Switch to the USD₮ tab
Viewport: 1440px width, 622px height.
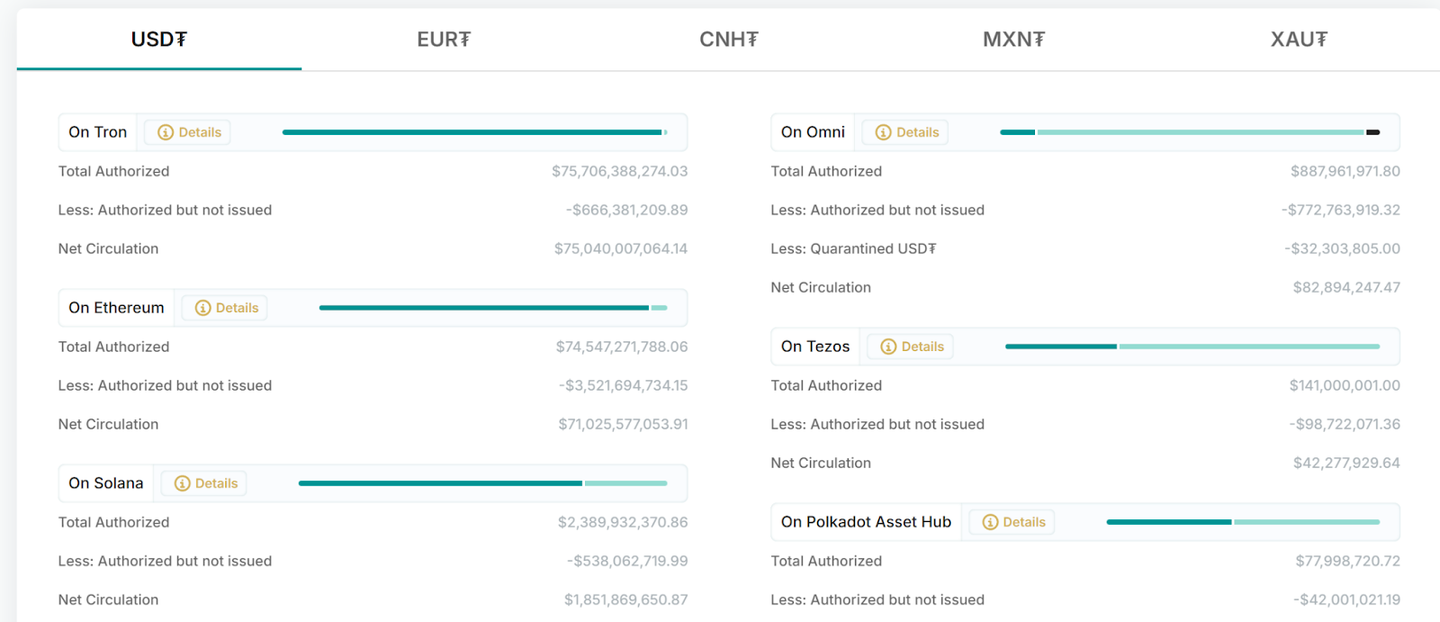[x=159, y=40]
